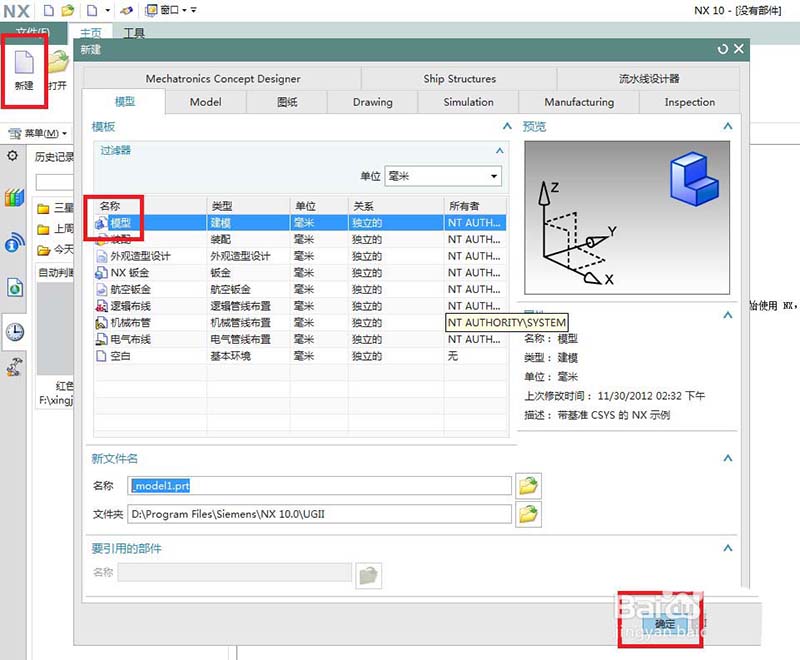Switch to Simulation tab
This screenshot has width=800, height=660.
point(468,102)
